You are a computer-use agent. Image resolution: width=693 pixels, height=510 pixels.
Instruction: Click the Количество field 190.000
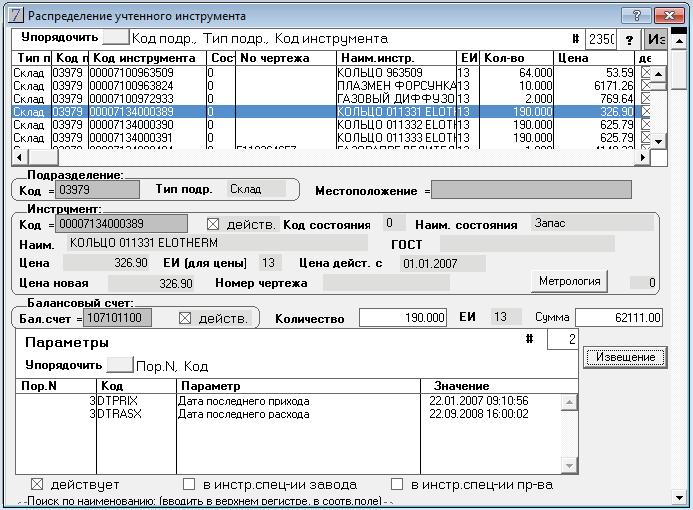coord(403,318)
